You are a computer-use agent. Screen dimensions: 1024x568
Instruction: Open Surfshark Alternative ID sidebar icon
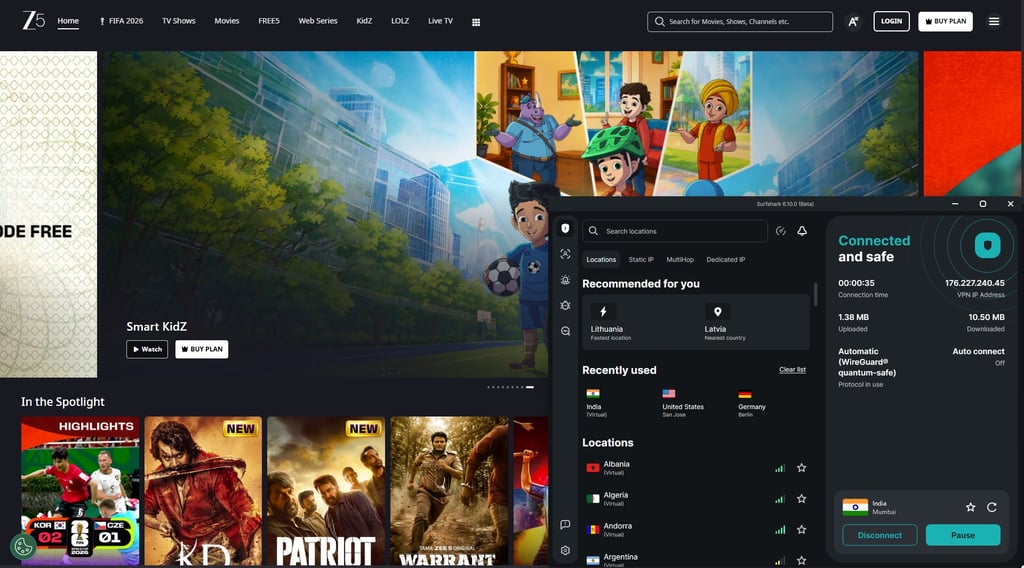(x=566, y=254)
